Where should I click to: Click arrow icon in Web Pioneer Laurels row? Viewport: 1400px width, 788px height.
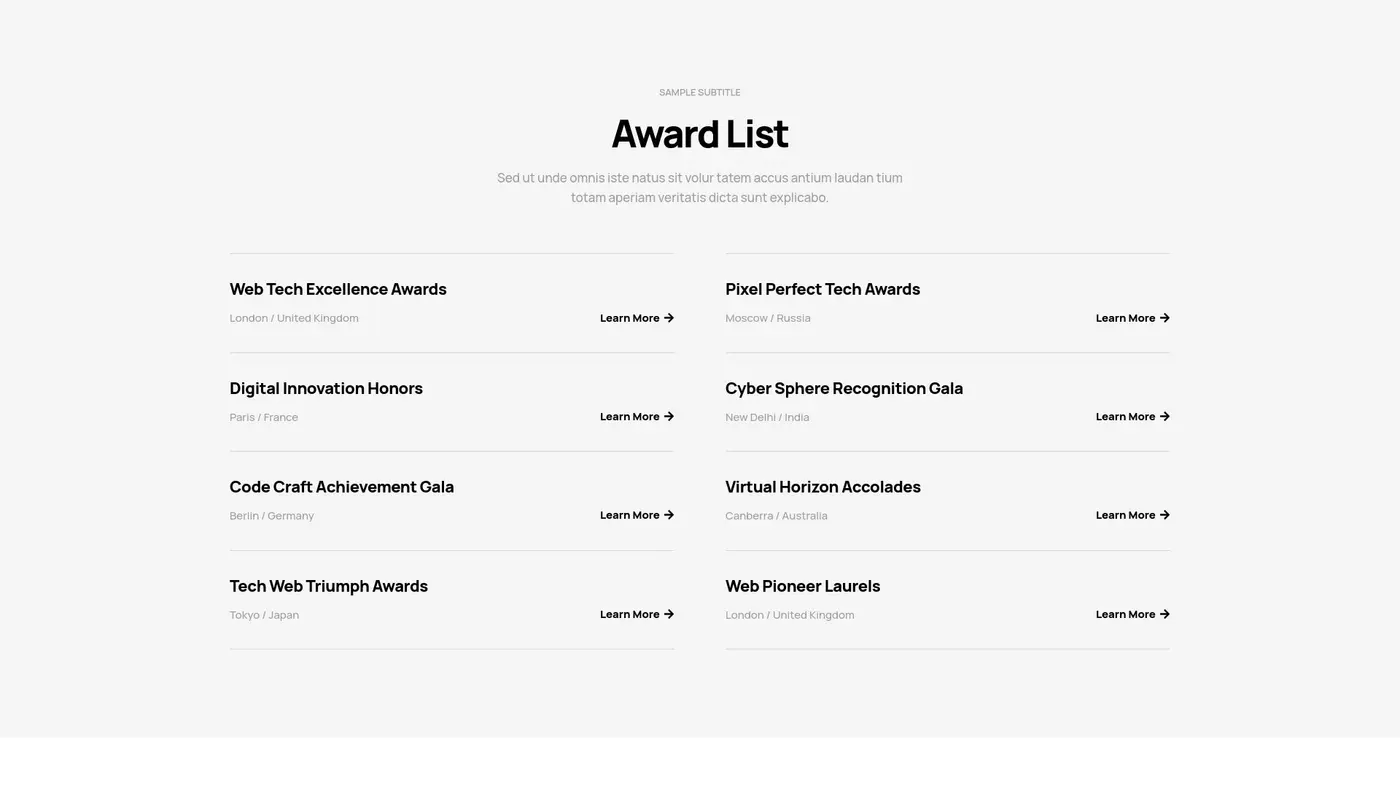tap(1165, 614)
